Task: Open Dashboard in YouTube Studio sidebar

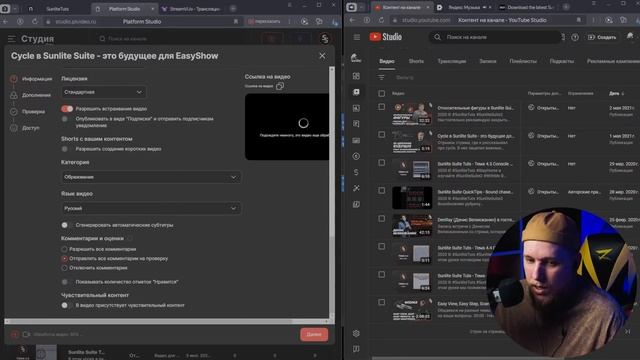Action: tap(356, 76)
